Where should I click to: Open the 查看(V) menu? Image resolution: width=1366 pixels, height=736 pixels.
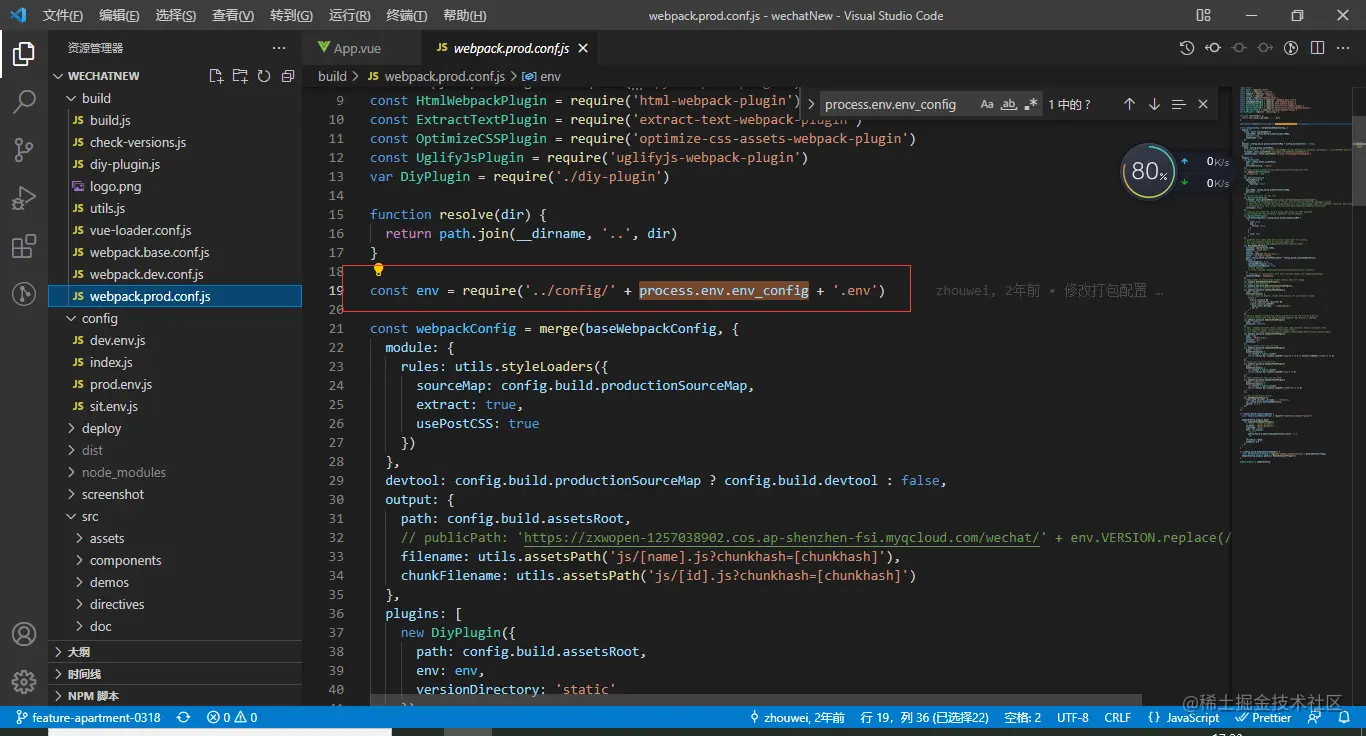pos(233,15)
